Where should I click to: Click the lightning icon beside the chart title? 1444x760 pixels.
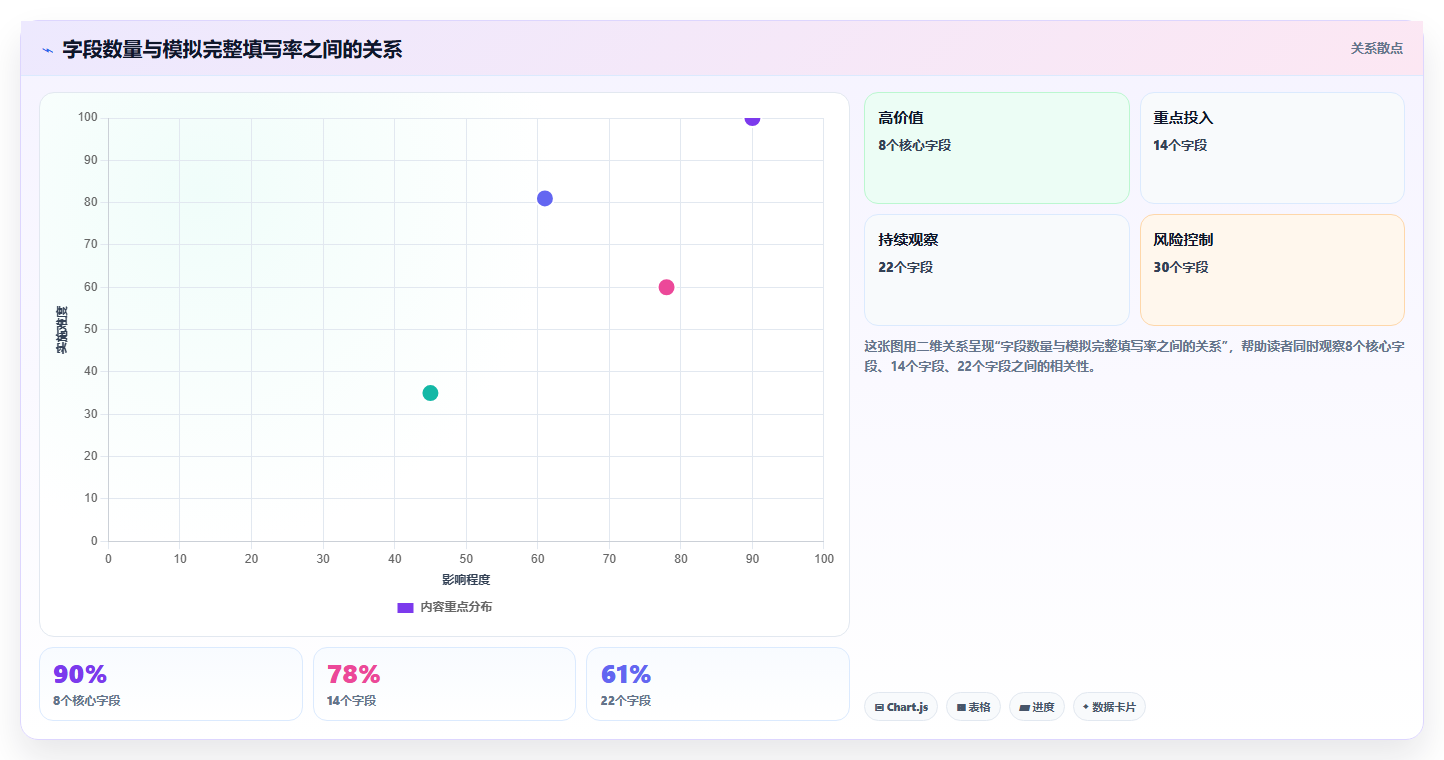47,50
